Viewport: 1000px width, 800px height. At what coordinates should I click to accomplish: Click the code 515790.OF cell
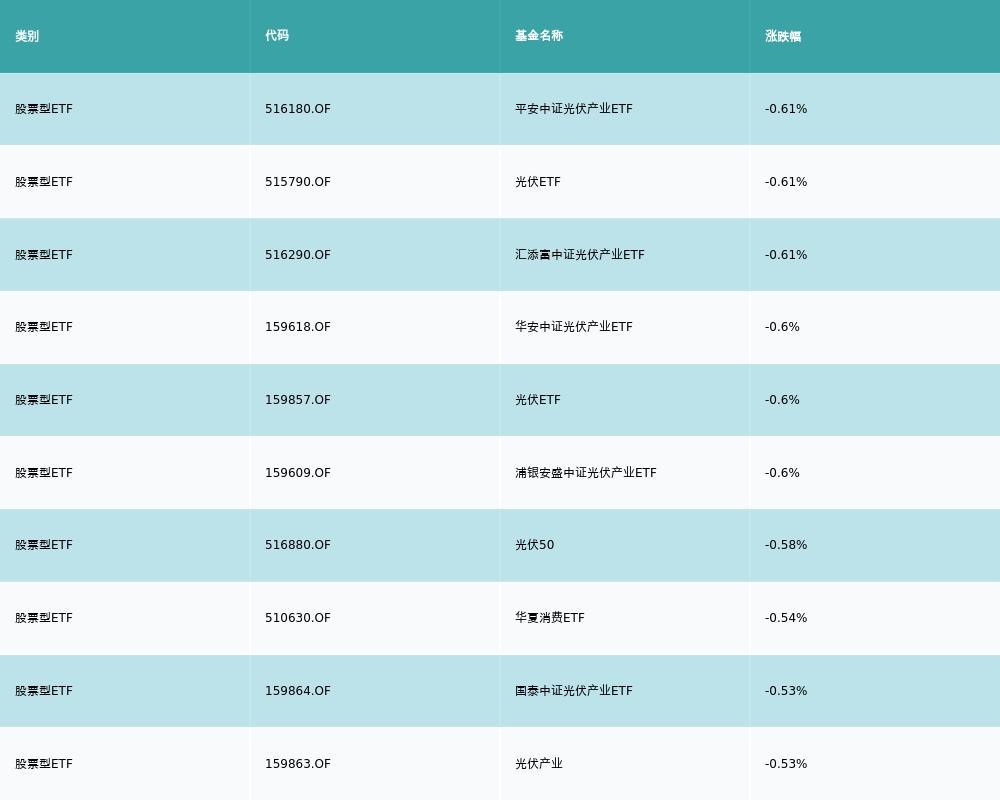[298, 182]
